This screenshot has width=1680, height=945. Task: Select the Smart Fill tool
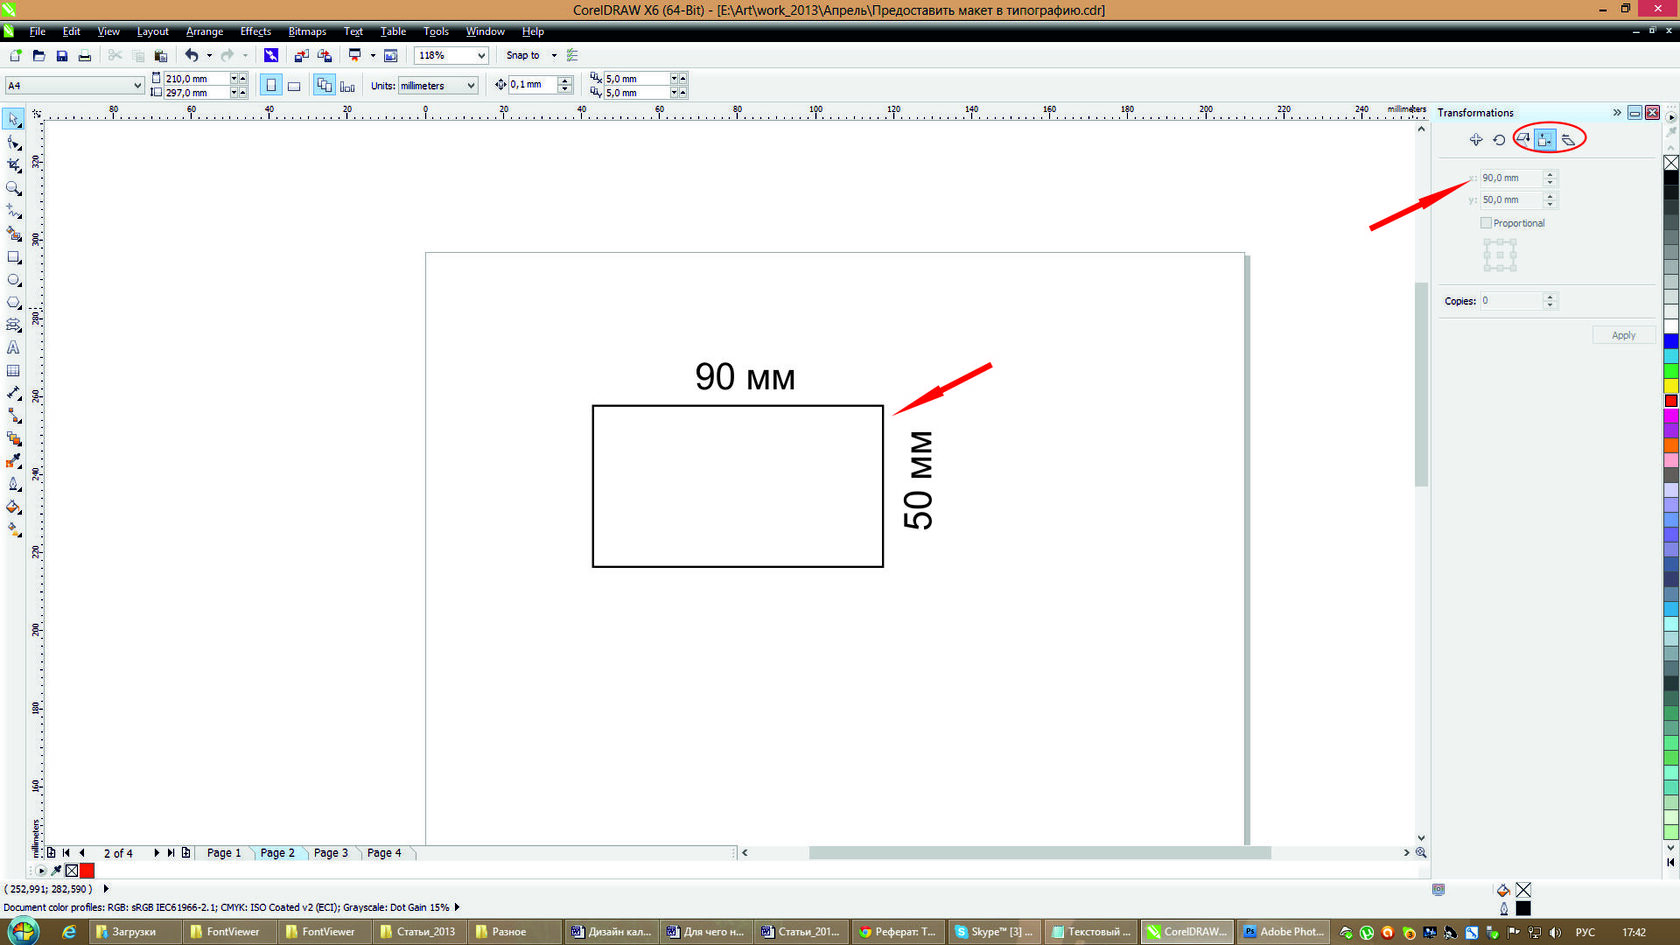coord(14,234)
